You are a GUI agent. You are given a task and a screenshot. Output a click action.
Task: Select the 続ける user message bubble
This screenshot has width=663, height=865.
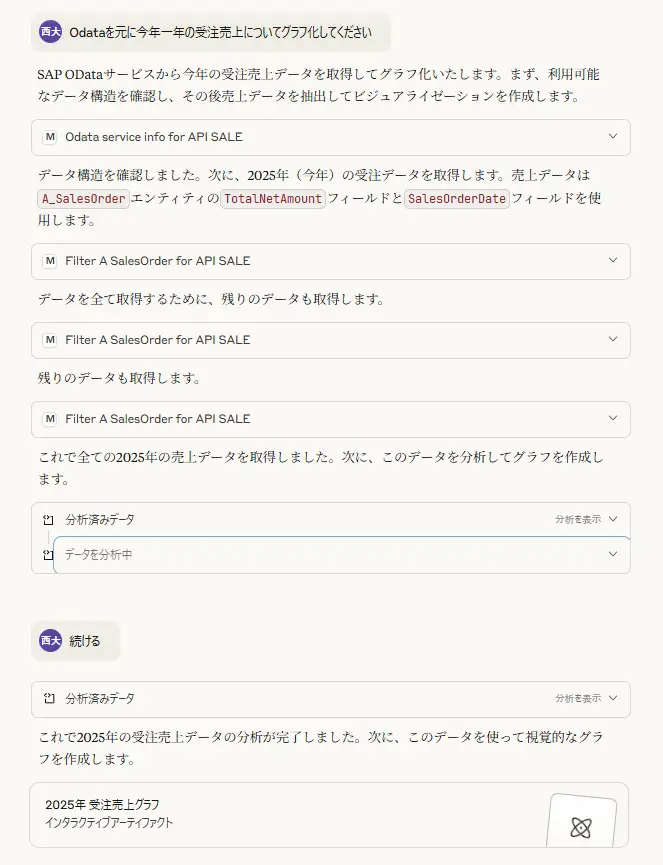pos(76,640)
